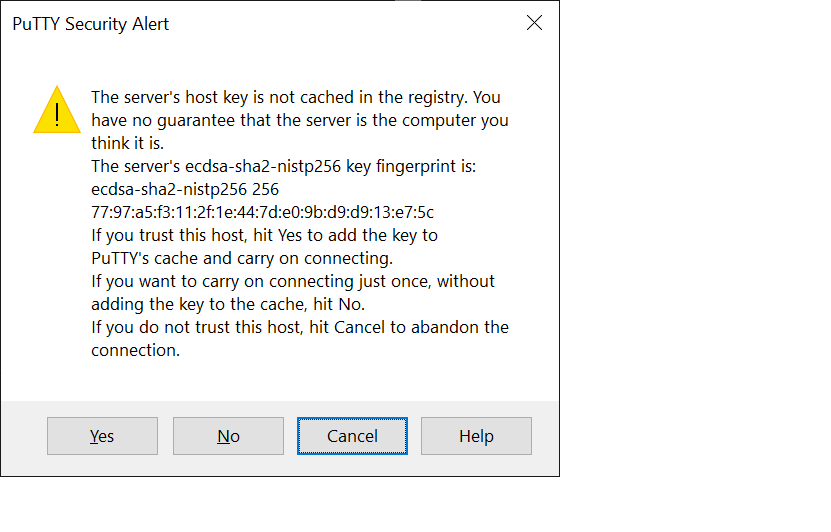Click the yellow warning triangle icon
Image resolution: width=831 pixels, height=532 pixels.
[57, 110]
